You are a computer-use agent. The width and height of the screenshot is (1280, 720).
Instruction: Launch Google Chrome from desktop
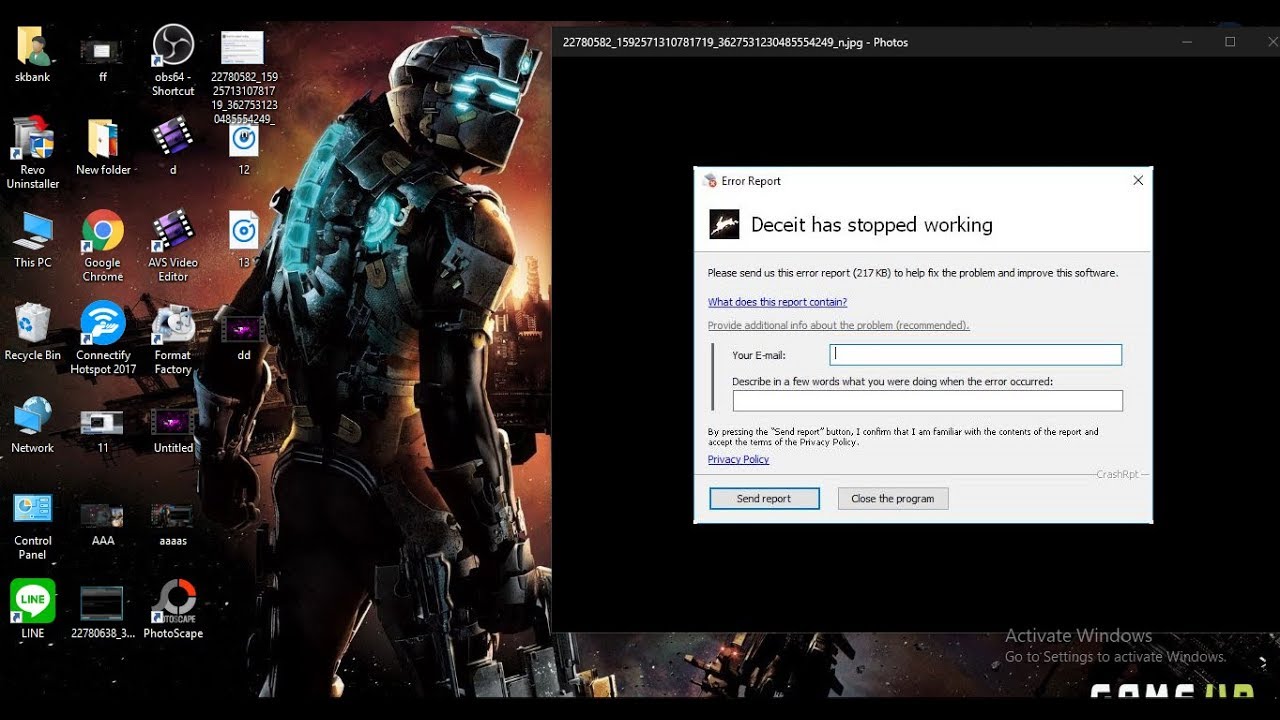pyautogui.click(x=103, y=231)
